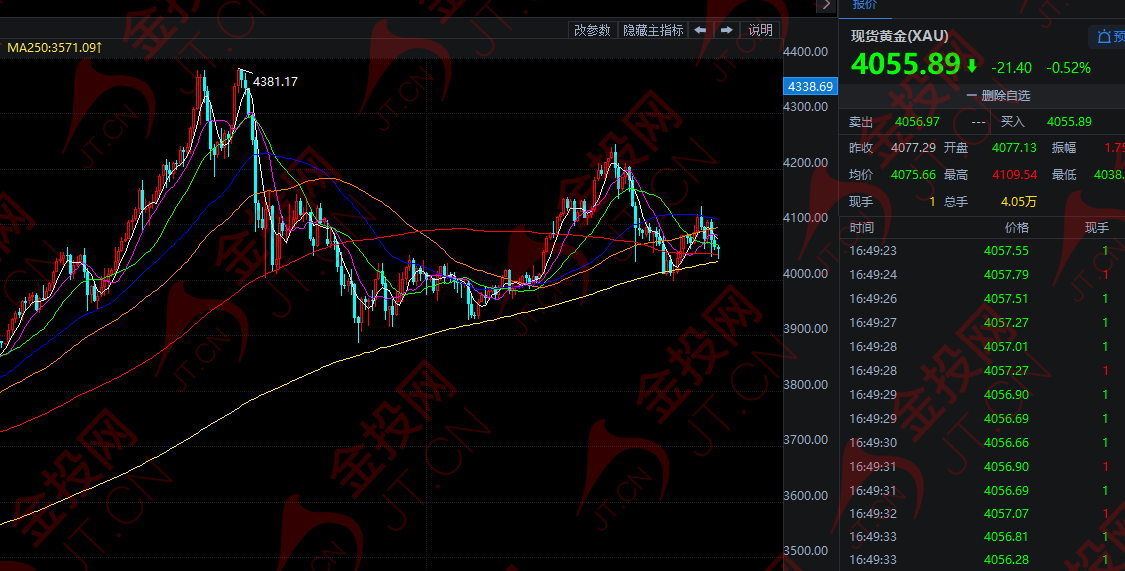
Task: Click the blue 4338.69 price axis marker
Action: (x=810, y=87)
